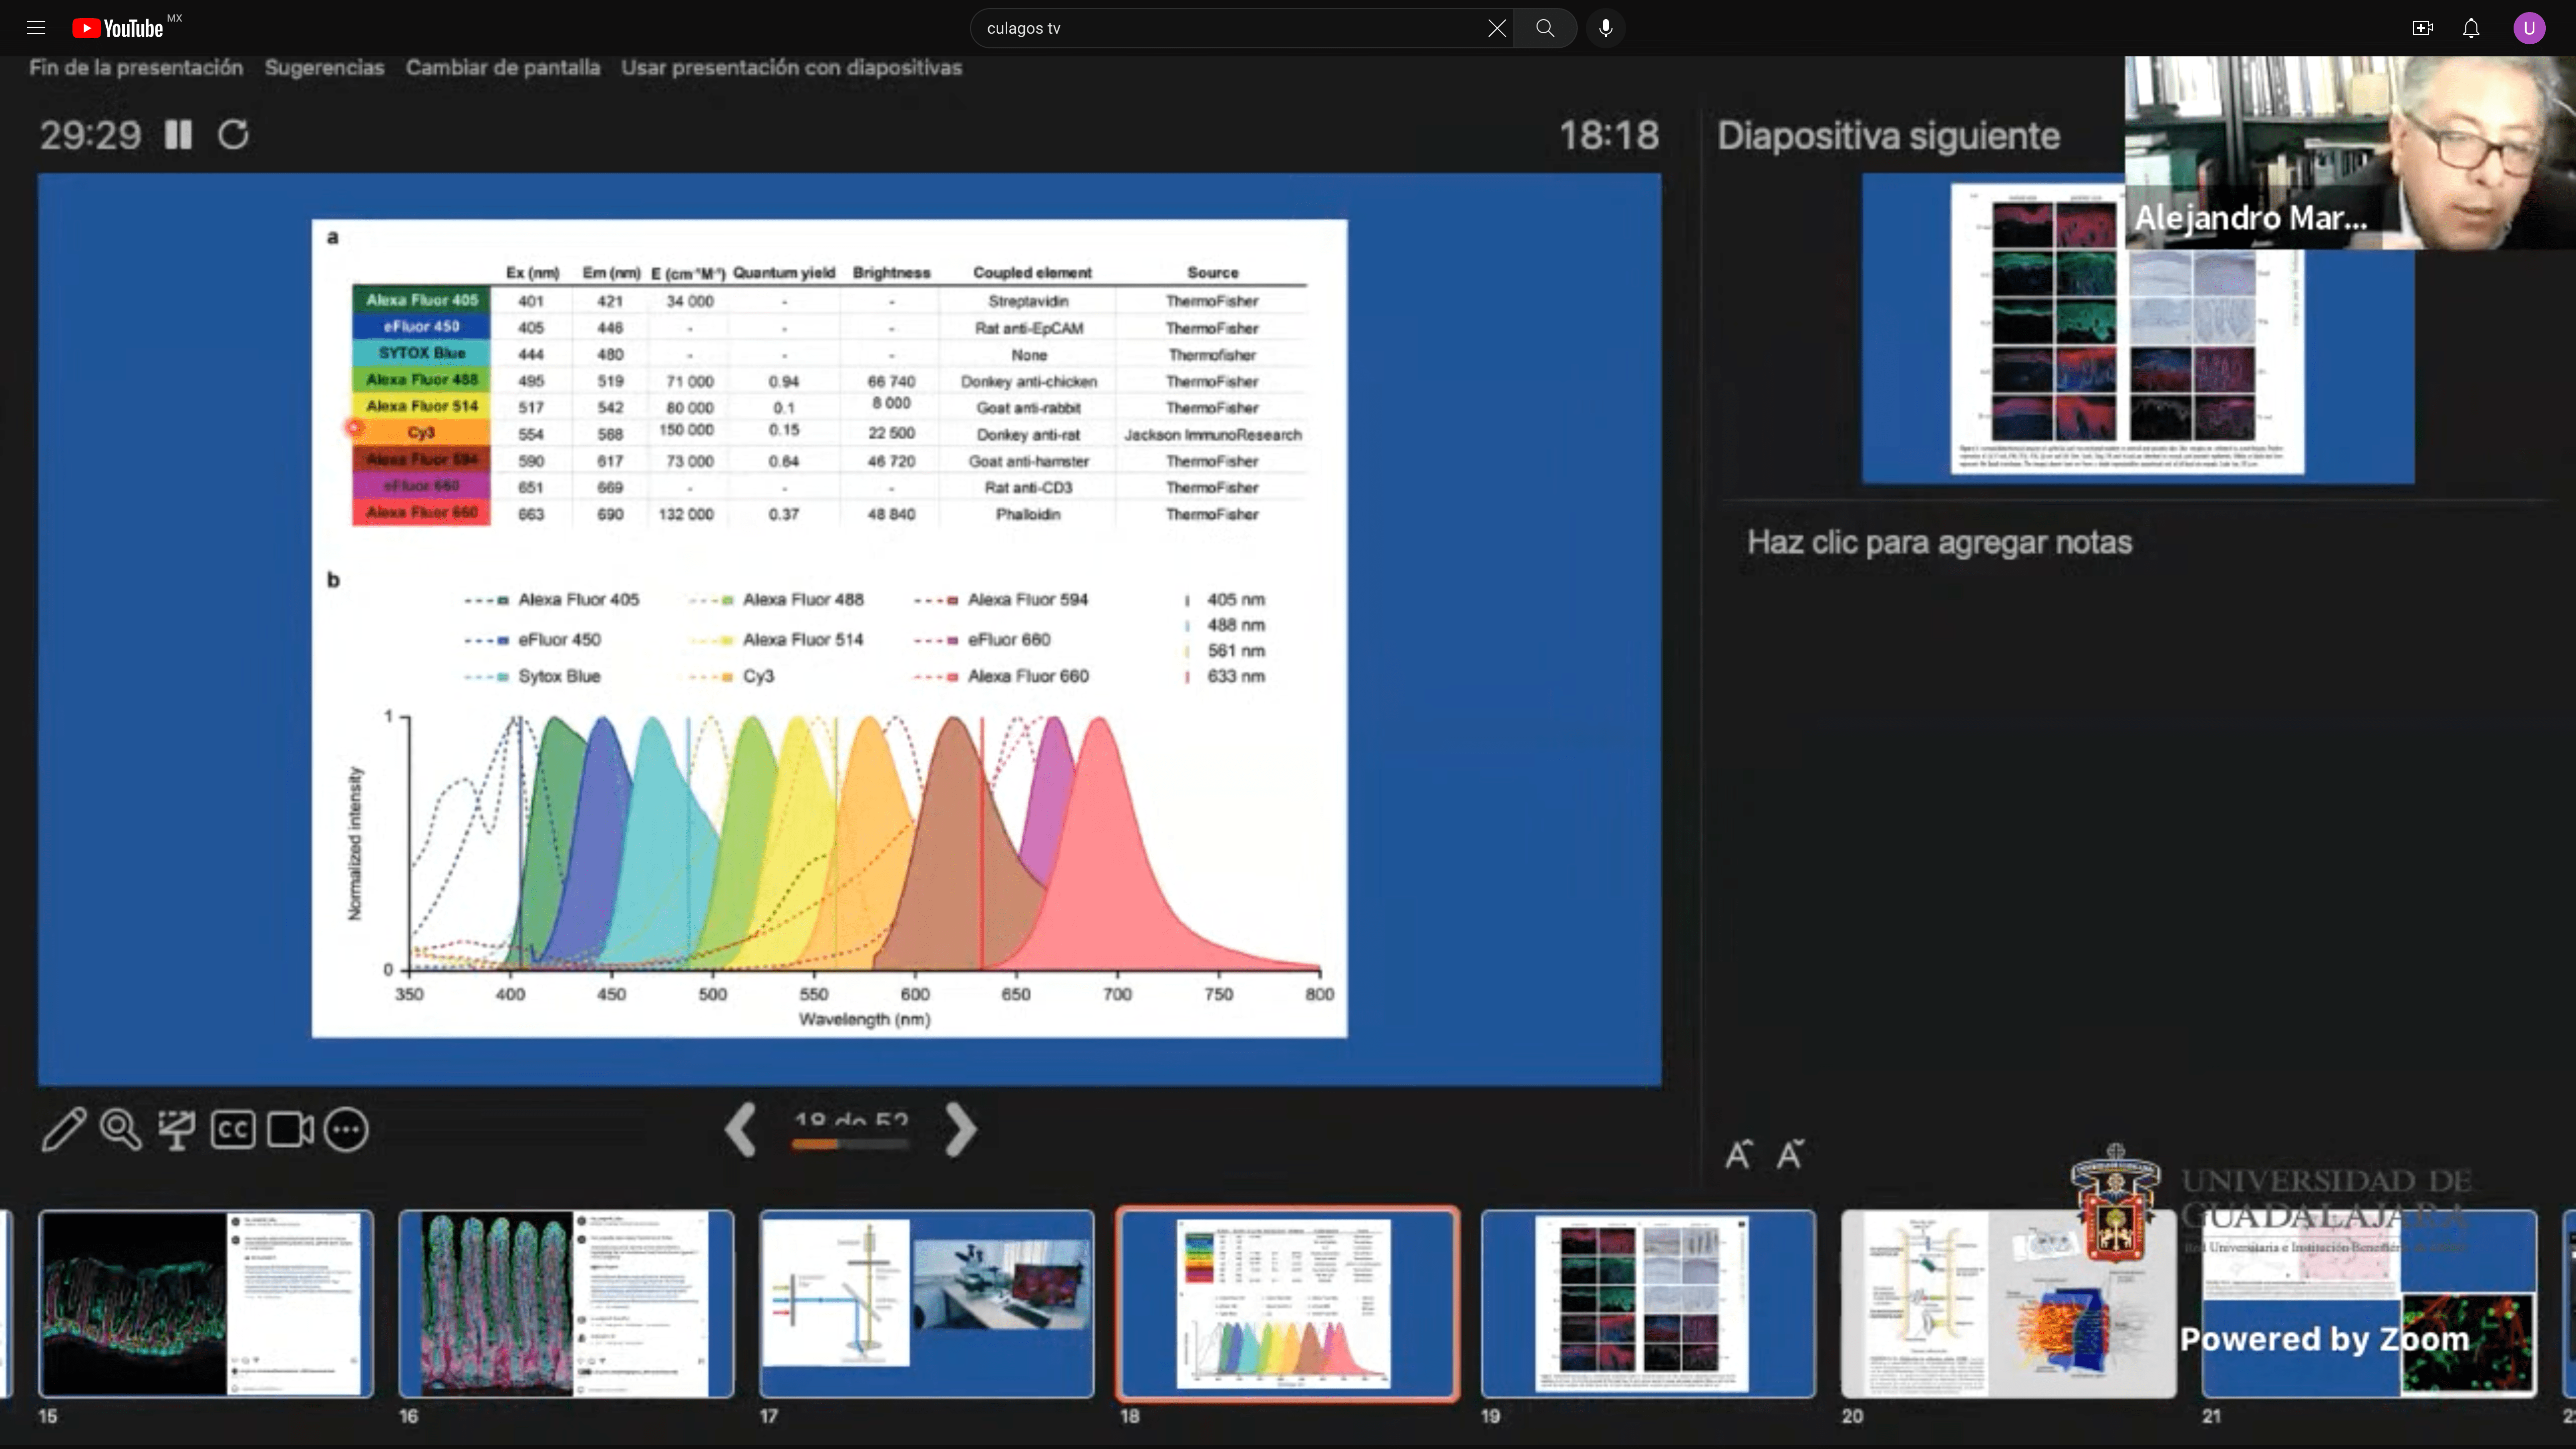Click the slide progress bar
2576x1449 pixels.
[850, 1144]
